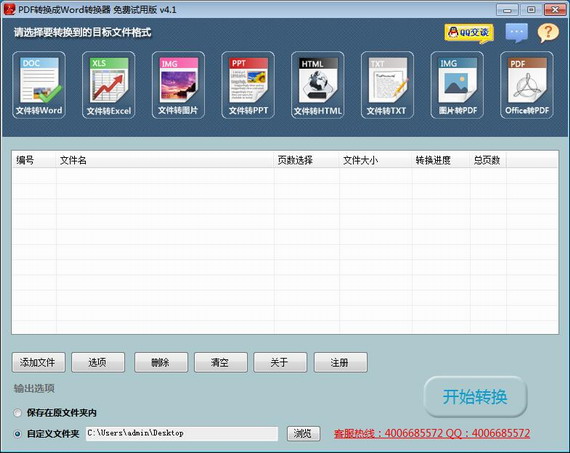Choose the 文件转PPT format icon
The width and height of the screenshot is (570, 453).
(248, 85)
